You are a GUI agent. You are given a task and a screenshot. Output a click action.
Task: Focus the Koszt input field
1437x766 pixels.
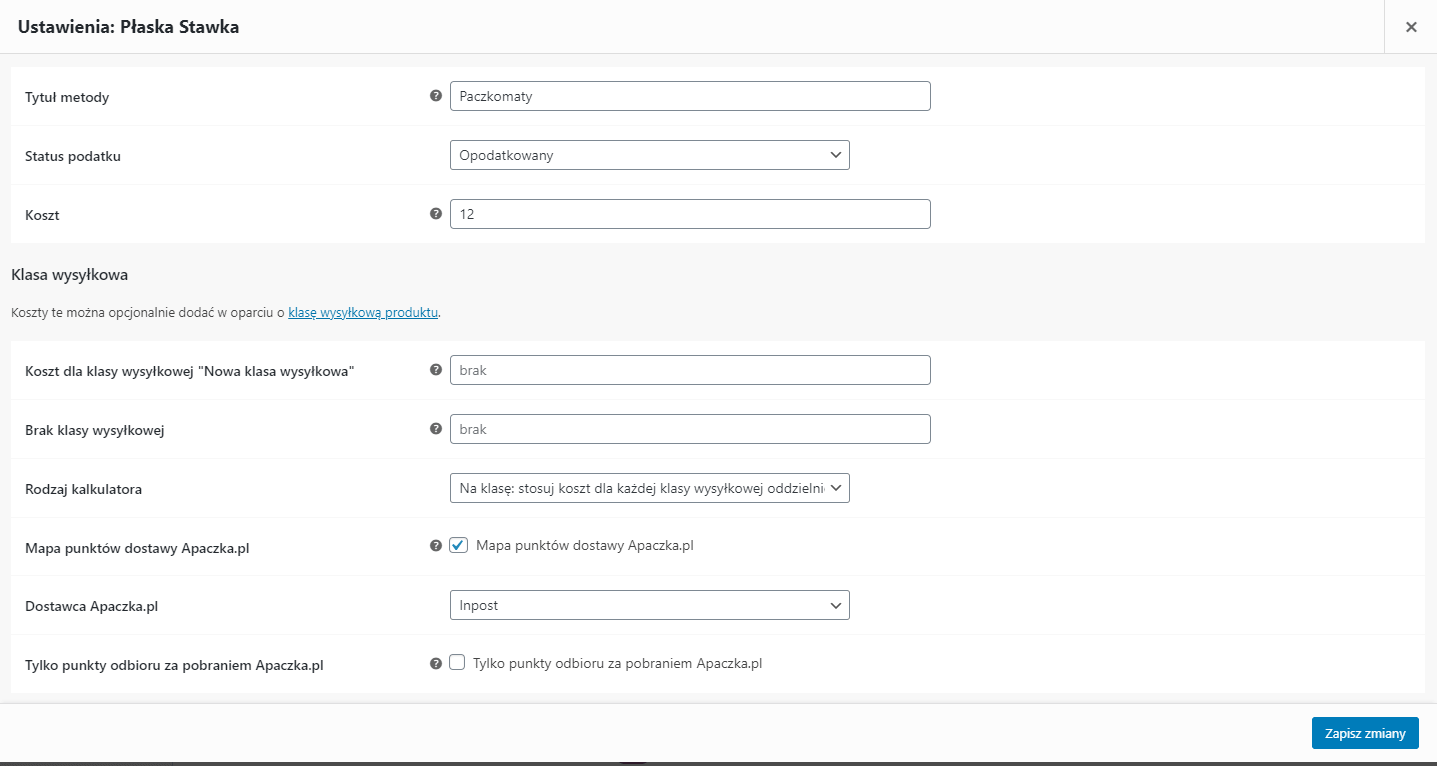coord(690,214)
